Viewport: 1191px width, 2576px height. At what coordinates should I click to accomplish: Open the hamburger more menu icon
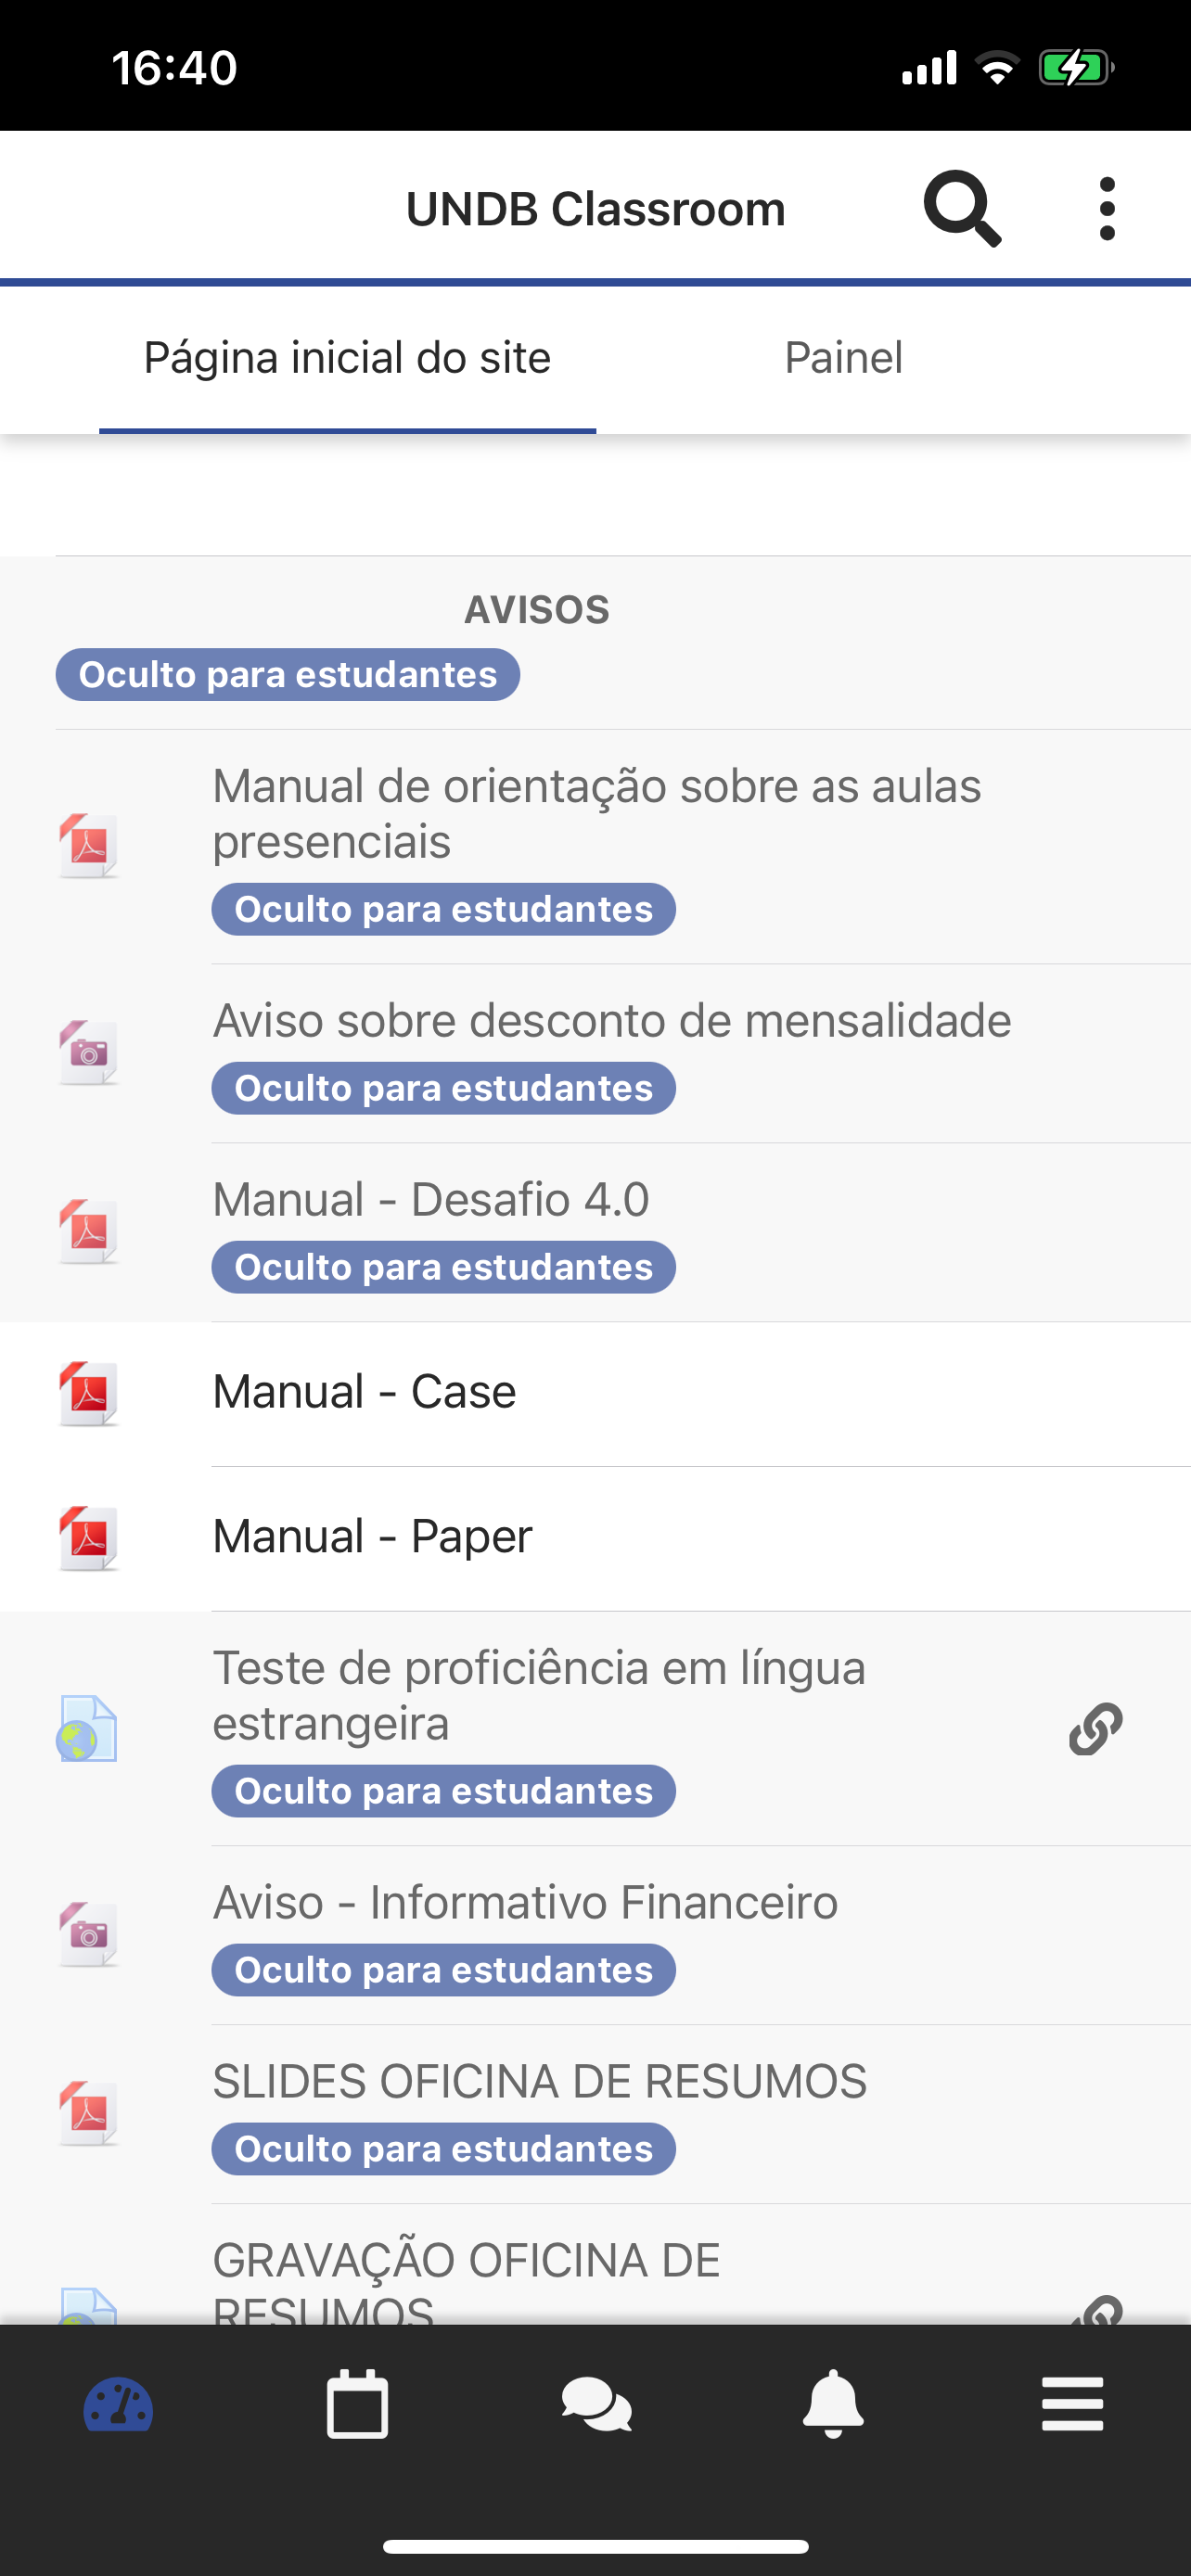1072,2404
